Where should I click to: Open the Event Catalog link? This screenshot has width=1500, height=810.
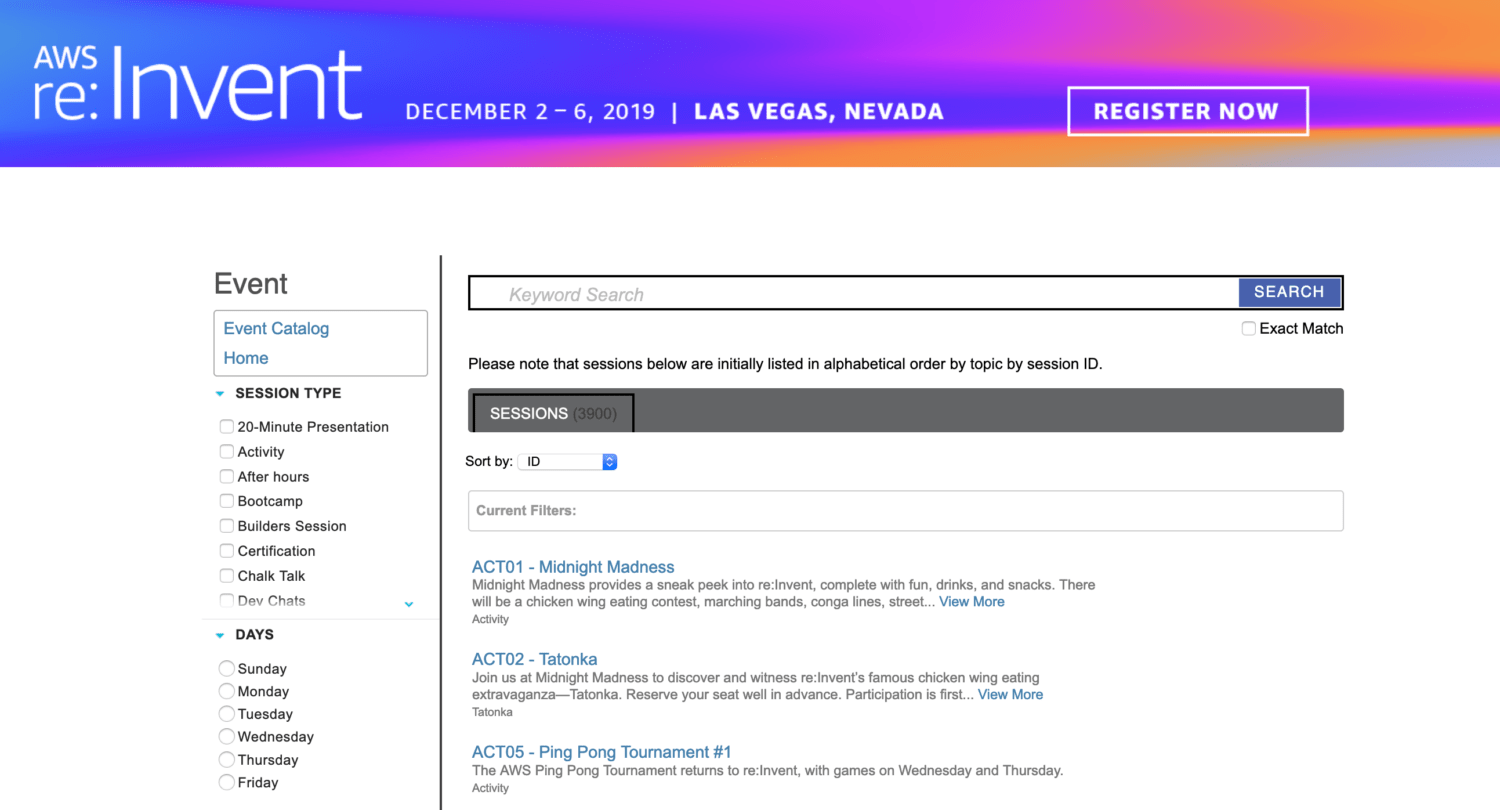(x=276, y=329)
